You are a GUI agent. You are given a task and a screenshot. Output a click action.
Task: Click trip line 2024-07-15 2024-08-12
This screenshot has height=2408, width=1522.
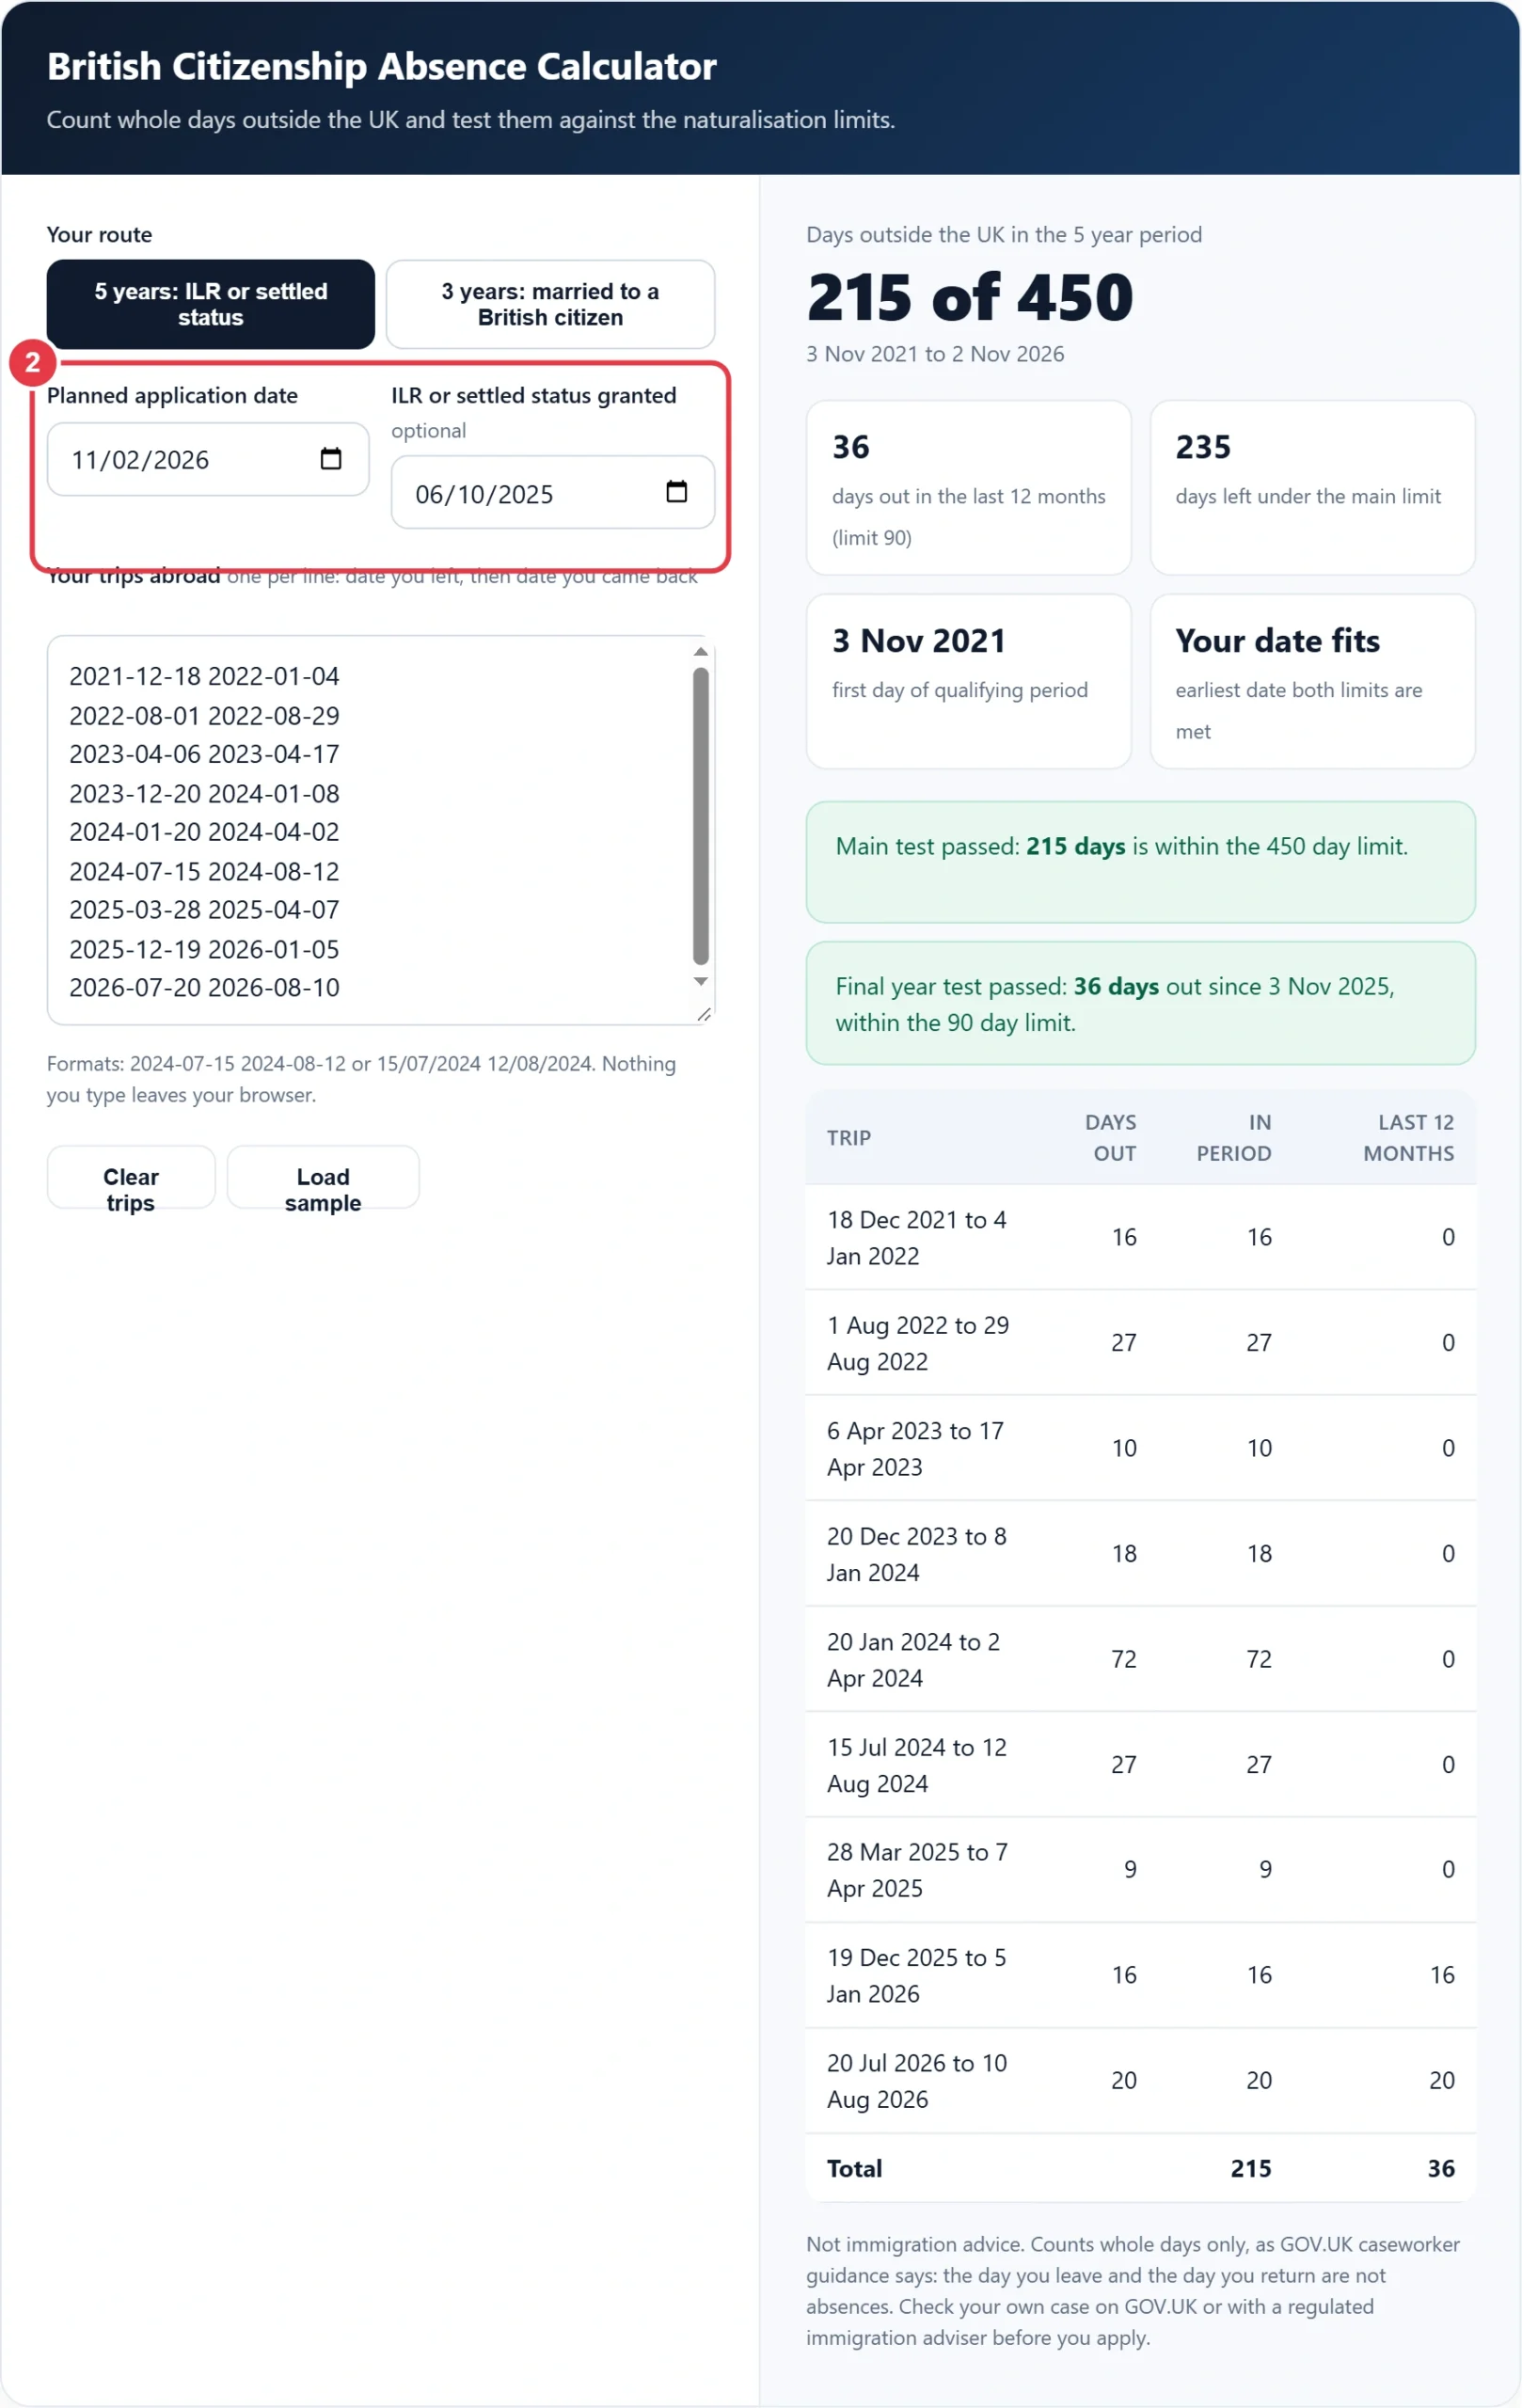(x=204, y=872)
